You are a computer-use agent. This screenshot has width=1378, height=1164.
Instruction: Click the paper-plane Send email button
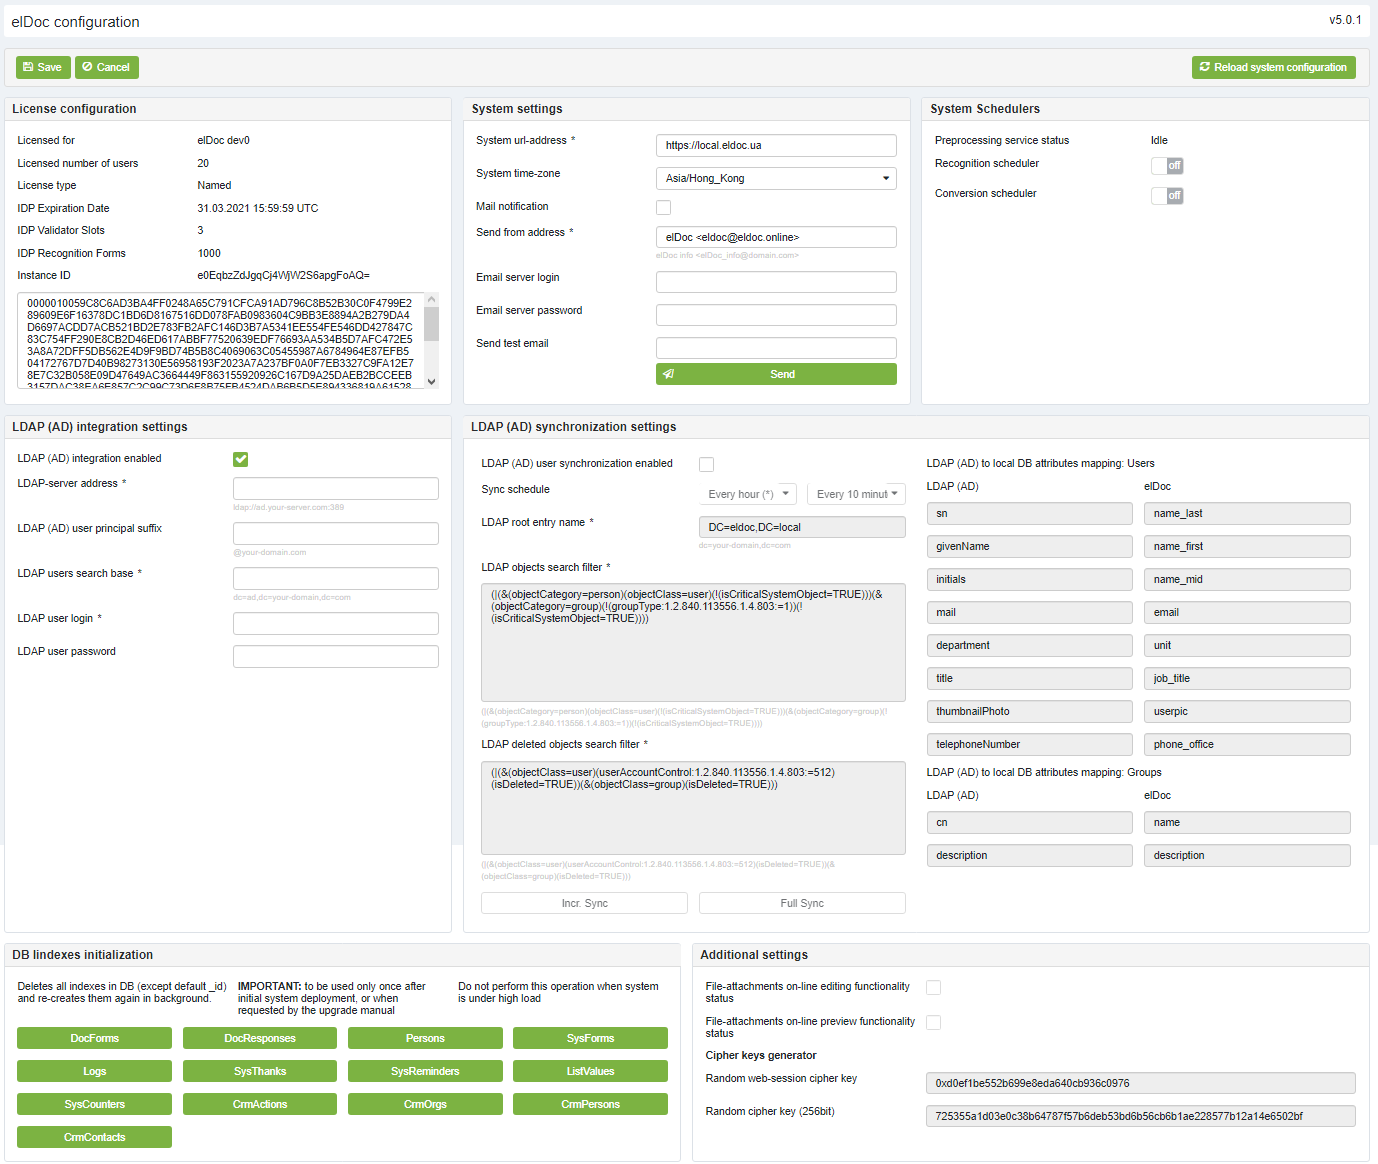[776, 374]
